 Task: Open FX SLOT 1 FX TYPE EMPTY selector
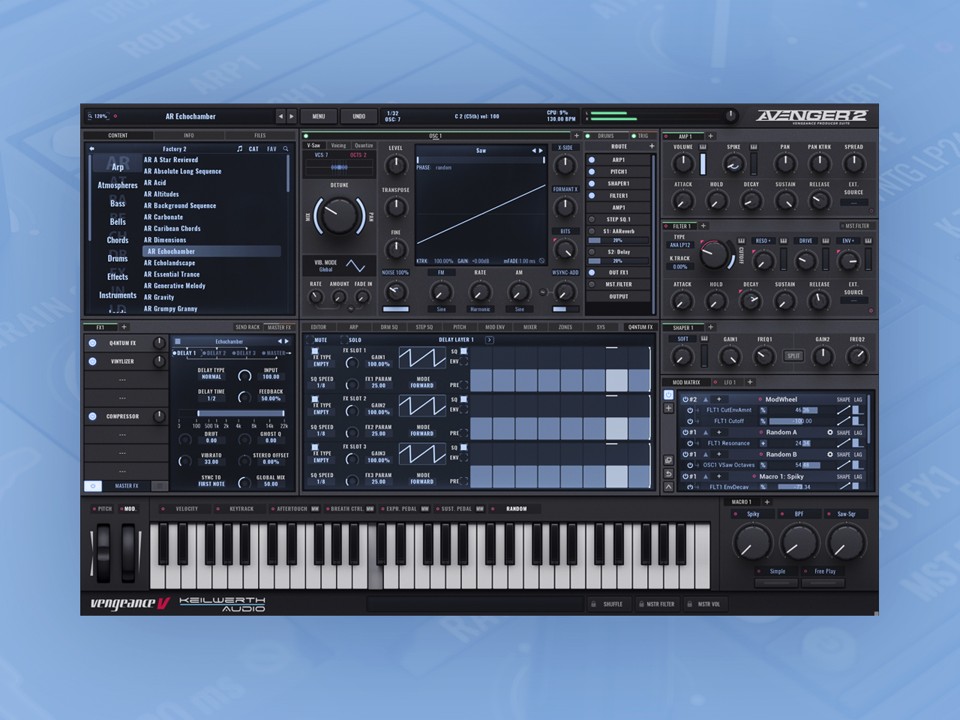[321, 364]
